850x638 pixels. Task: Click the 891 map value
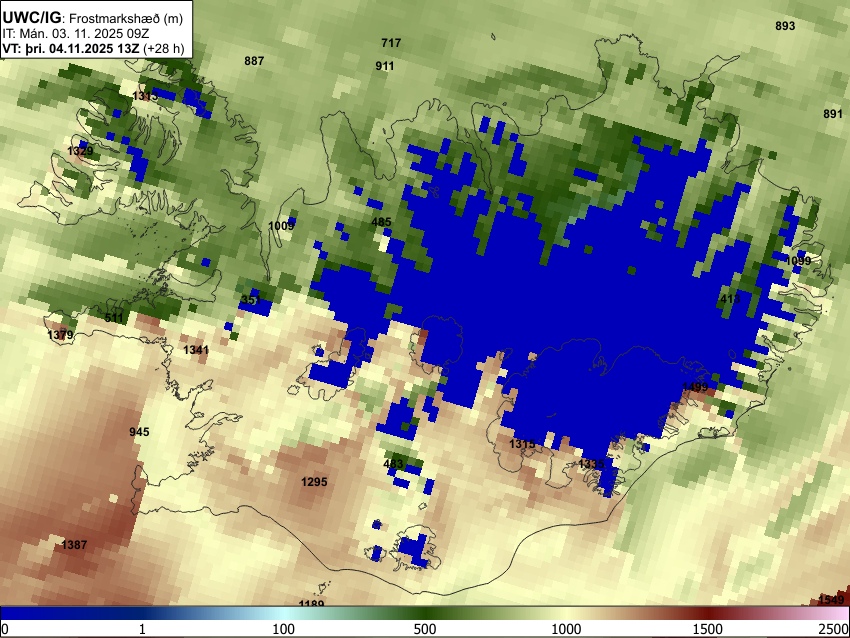(x=833, y=114)
